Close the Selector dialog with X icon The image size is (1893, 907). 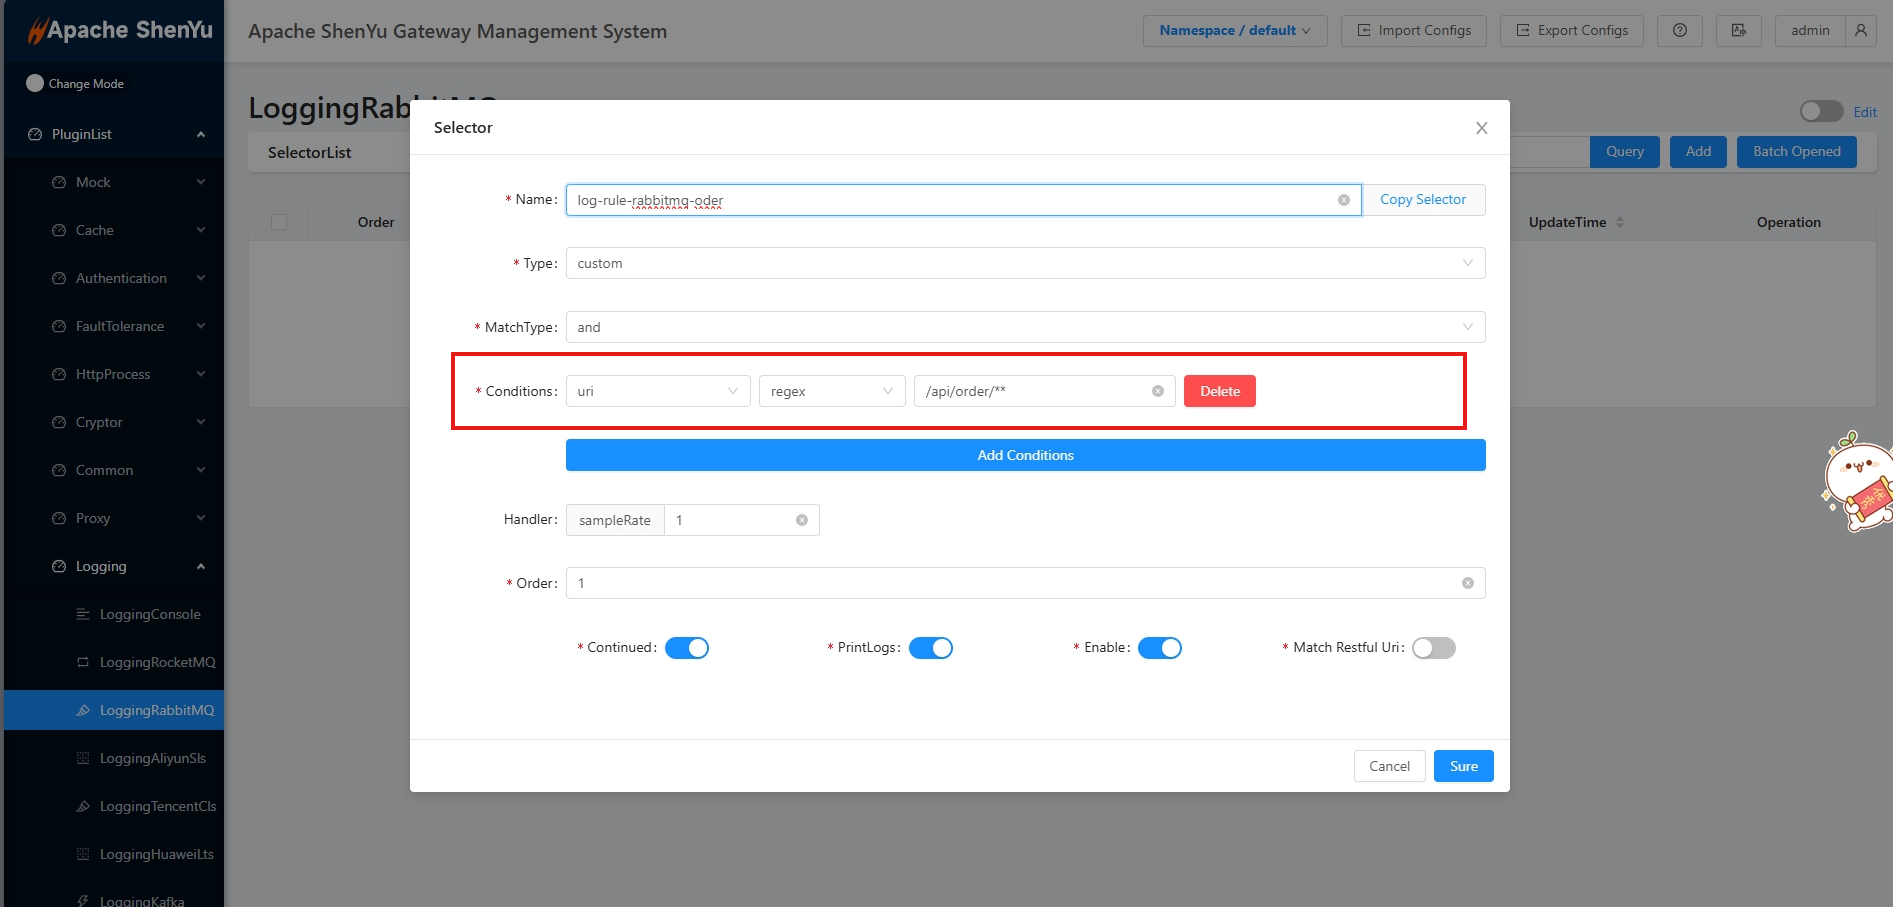pos(1481,128)
